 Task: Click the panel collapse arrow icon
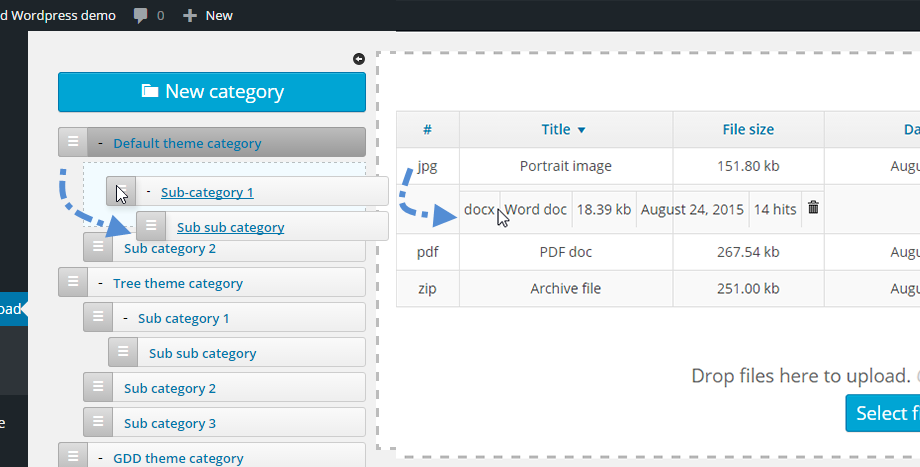coord(359,59)
